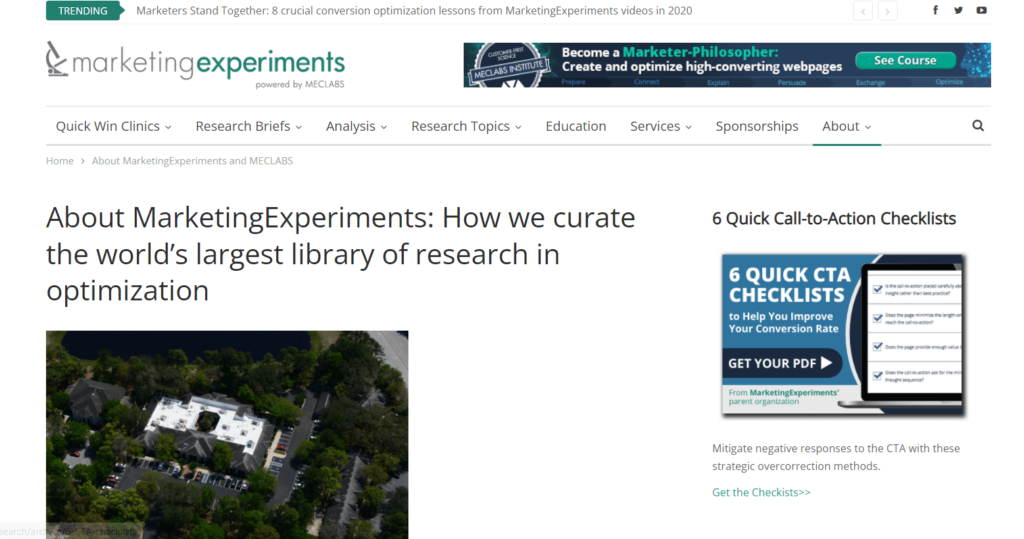Image resolution: width=1024 pixels, height=539 pixels.
Task: Show next trending headline arrow
Action: click(888, 11)
